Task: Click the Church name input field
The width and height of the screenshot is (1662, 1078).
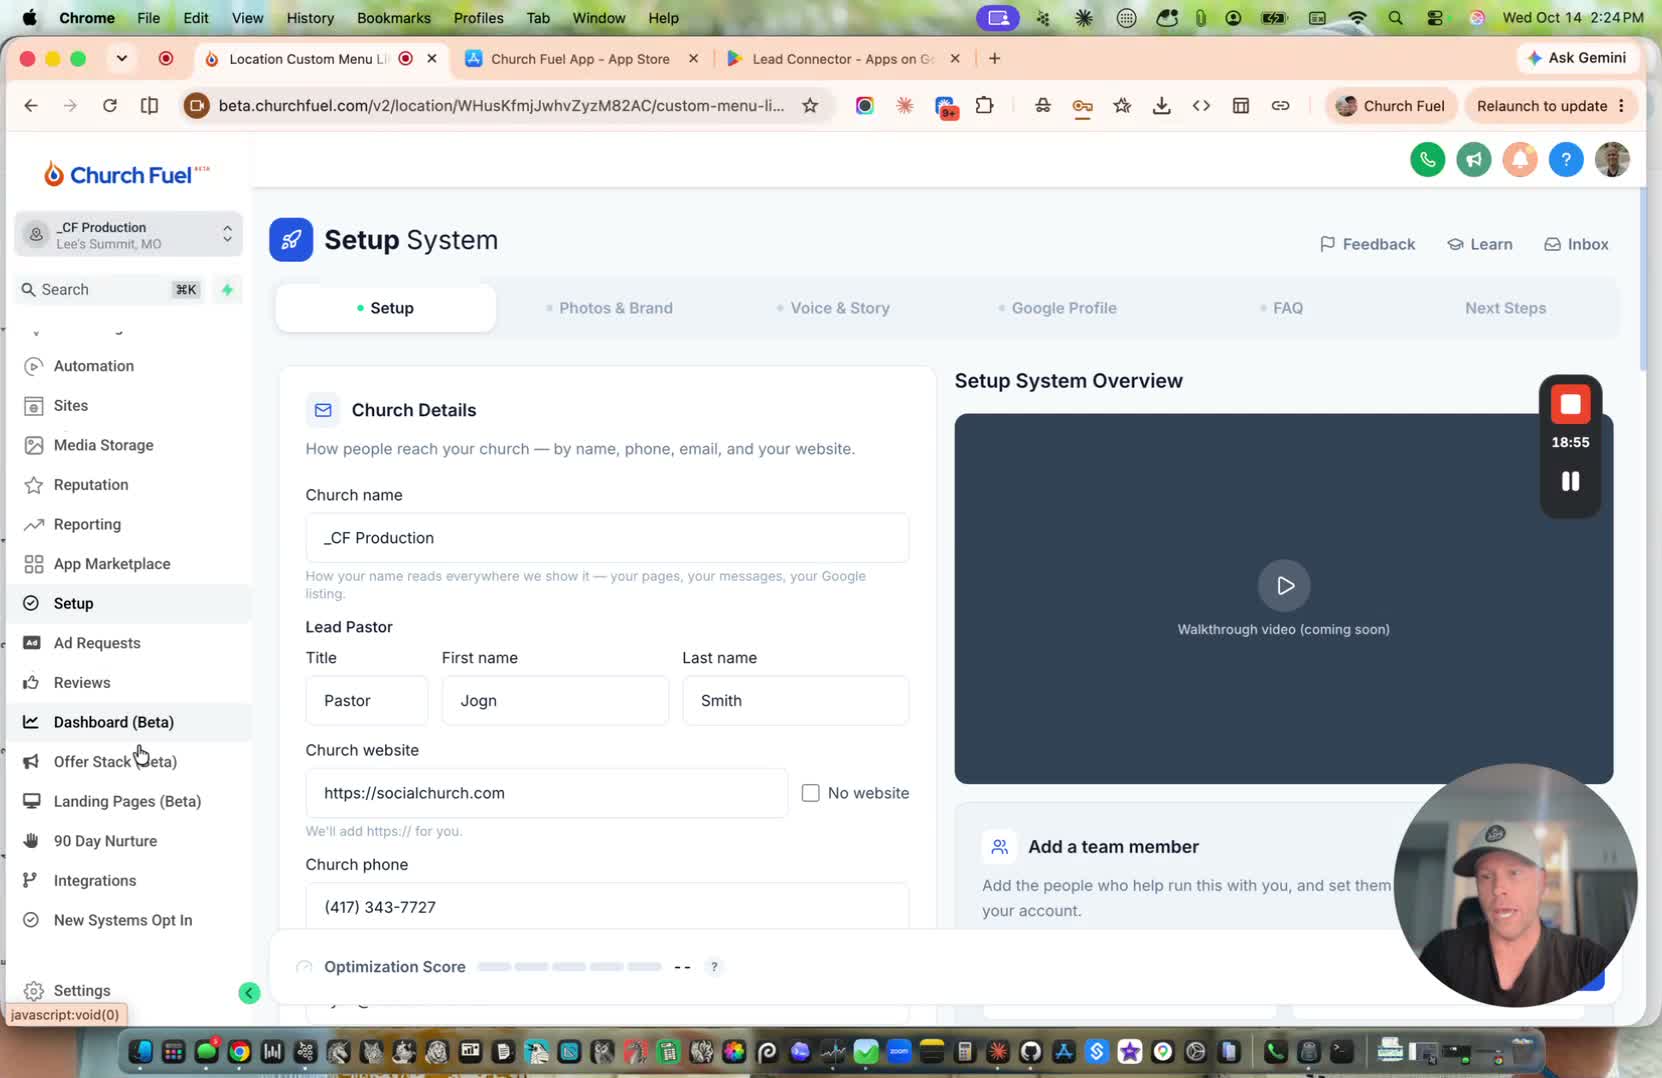Action: tap(607, 538)
